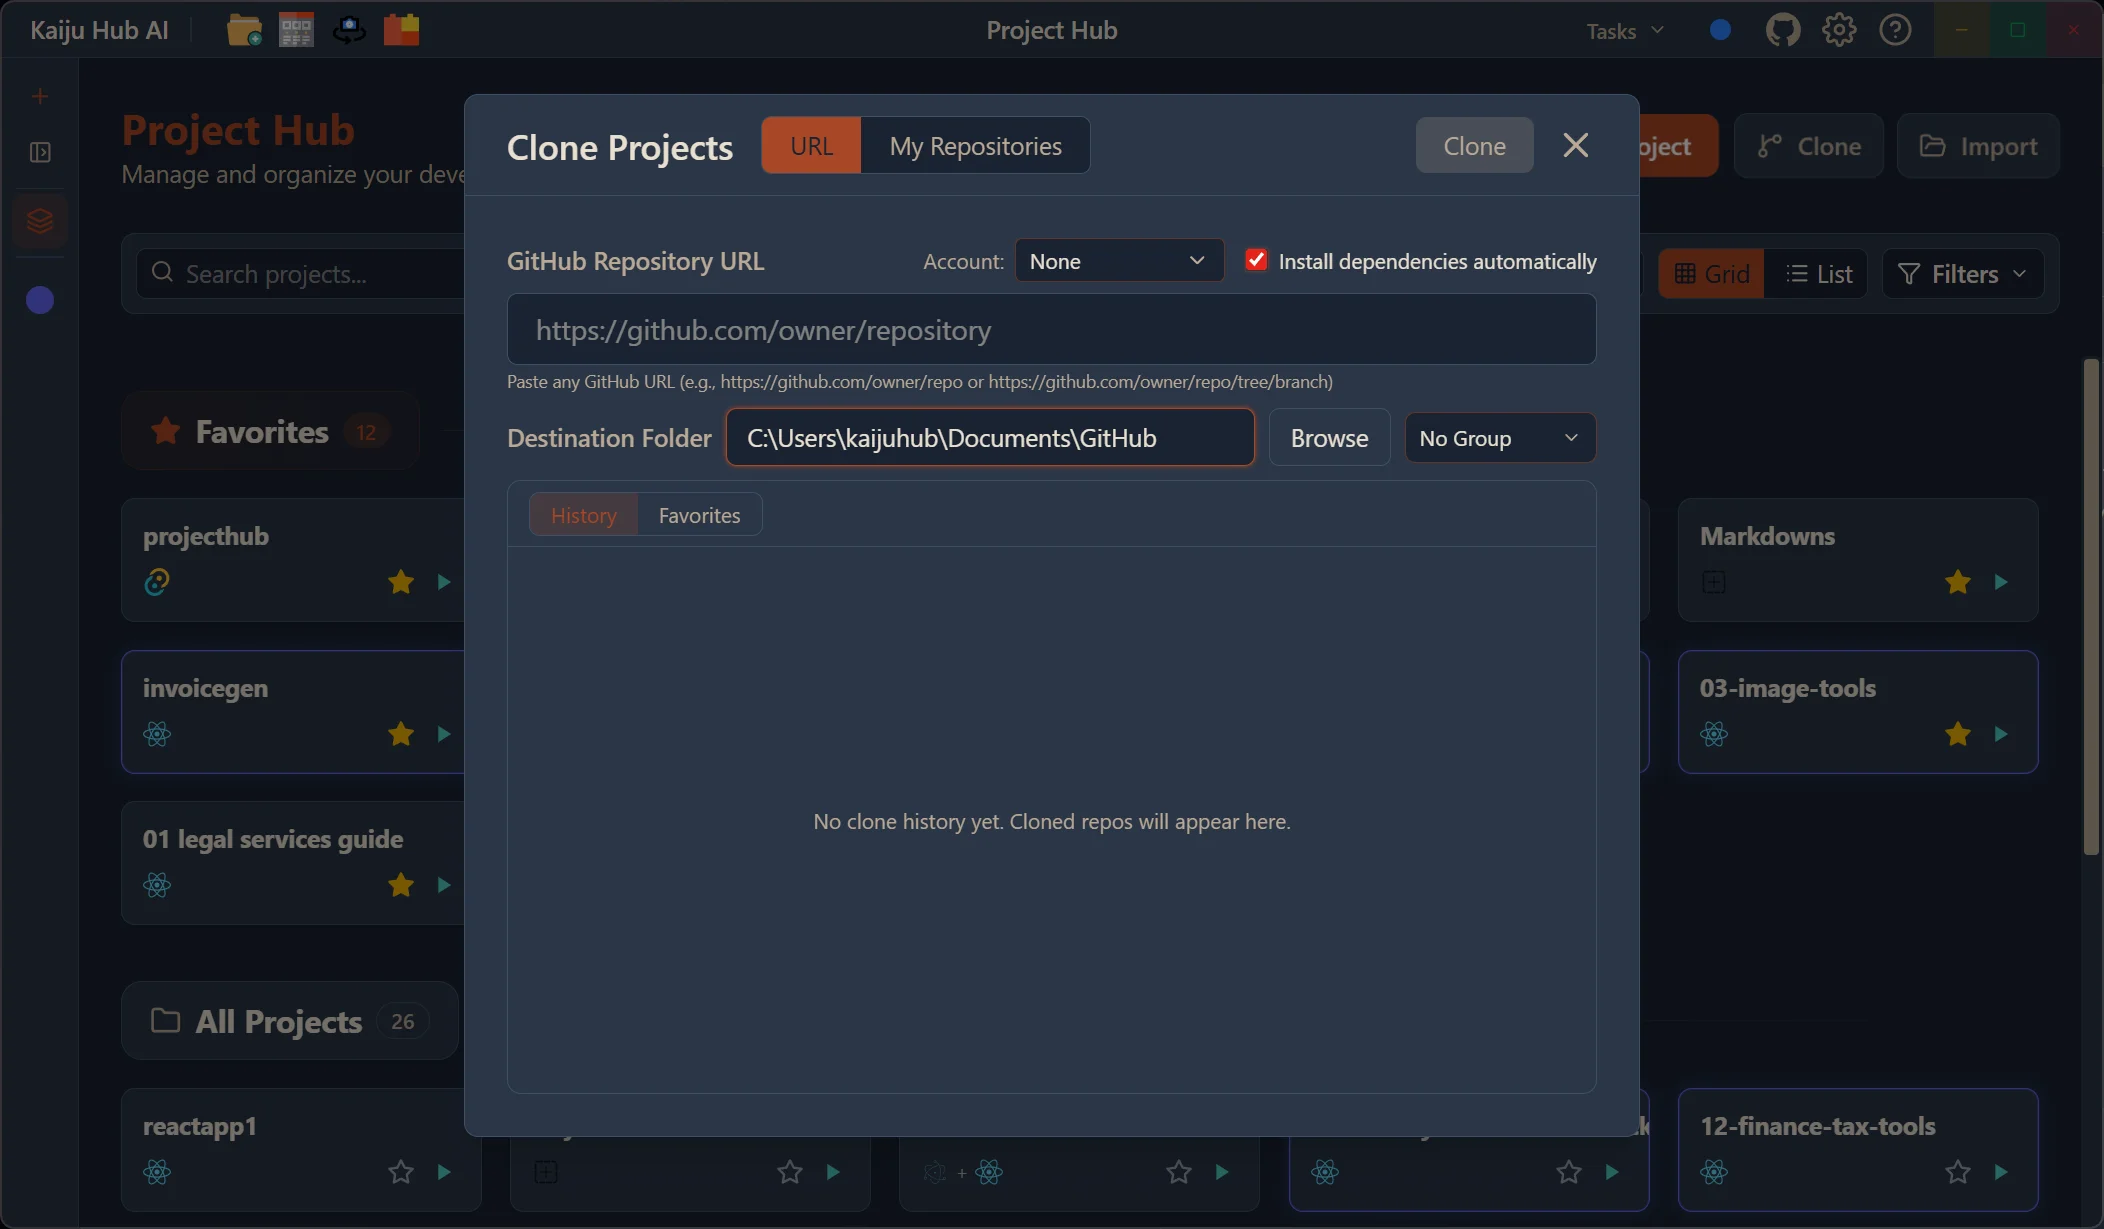Favorite the reactapp1 project star
2104x1229 pixels.
(x=401, y=1172)
